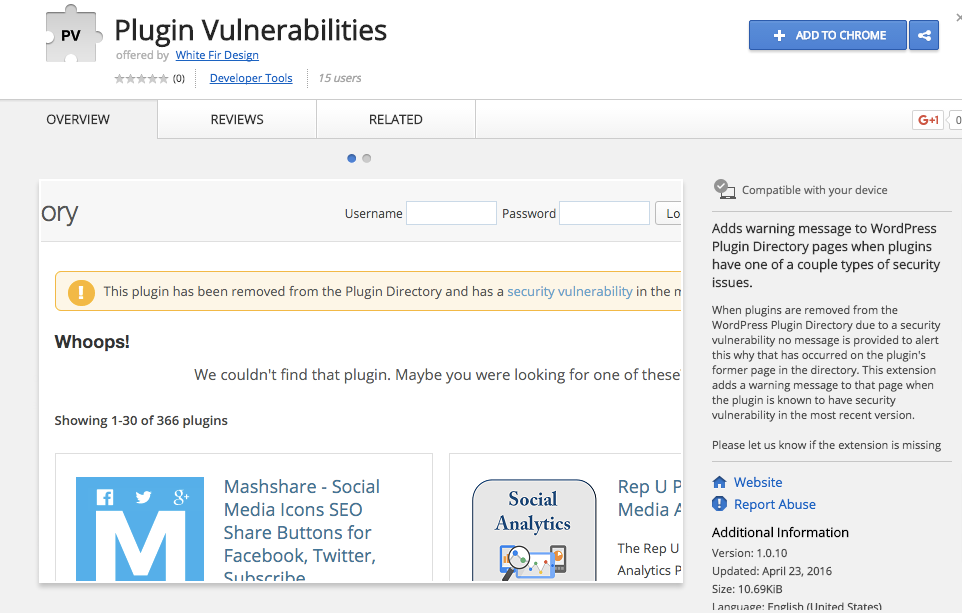Open the Website link

click(x=758, y=482)
